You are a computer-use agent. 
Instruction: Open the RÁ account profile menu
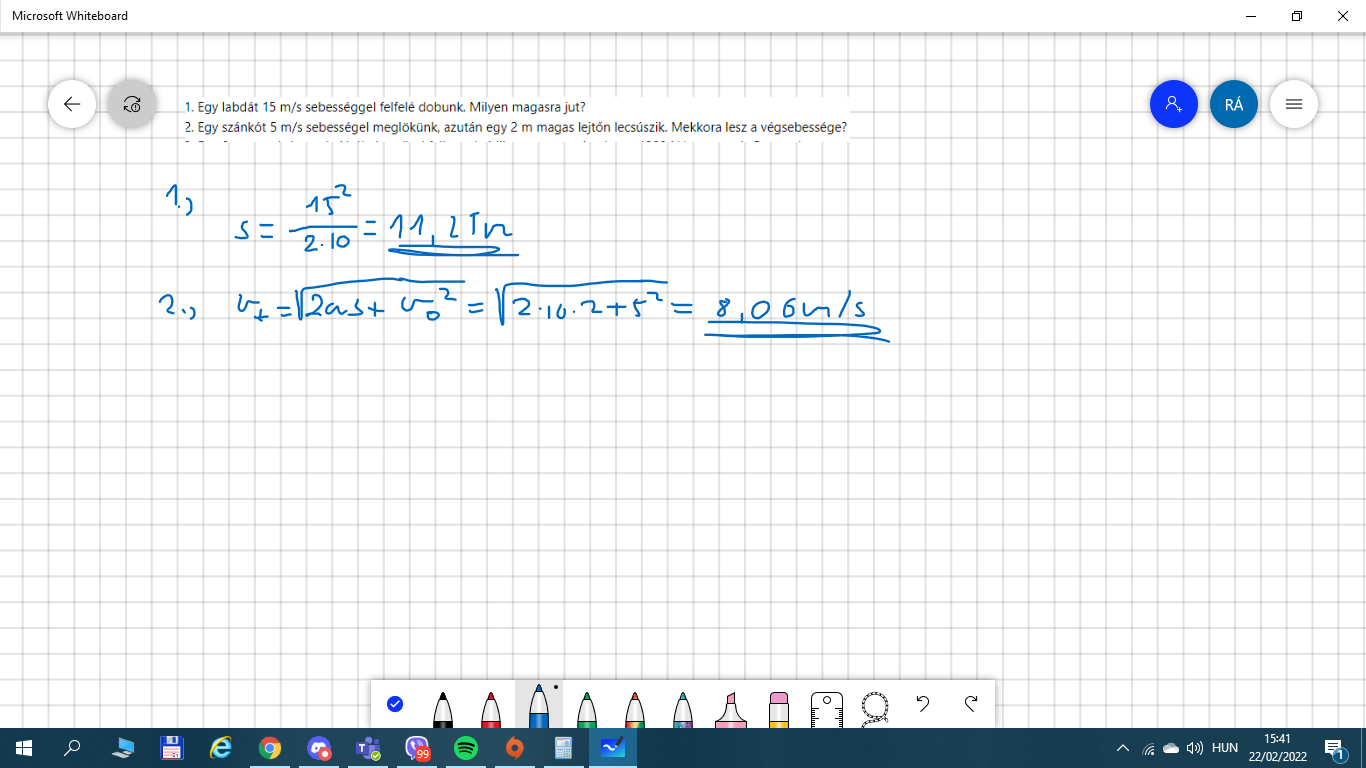coord(1233,104)
